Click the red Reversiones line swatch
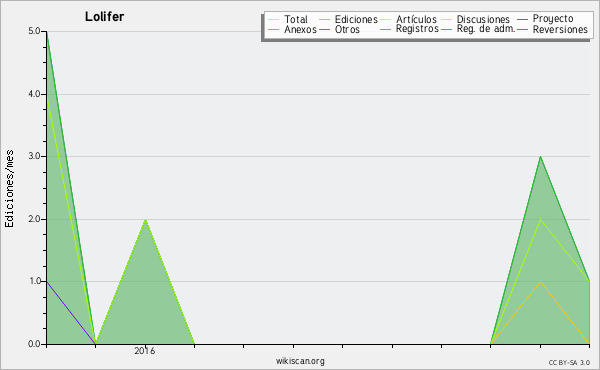Screen dimensions: 600x370 tap(523, 29)
